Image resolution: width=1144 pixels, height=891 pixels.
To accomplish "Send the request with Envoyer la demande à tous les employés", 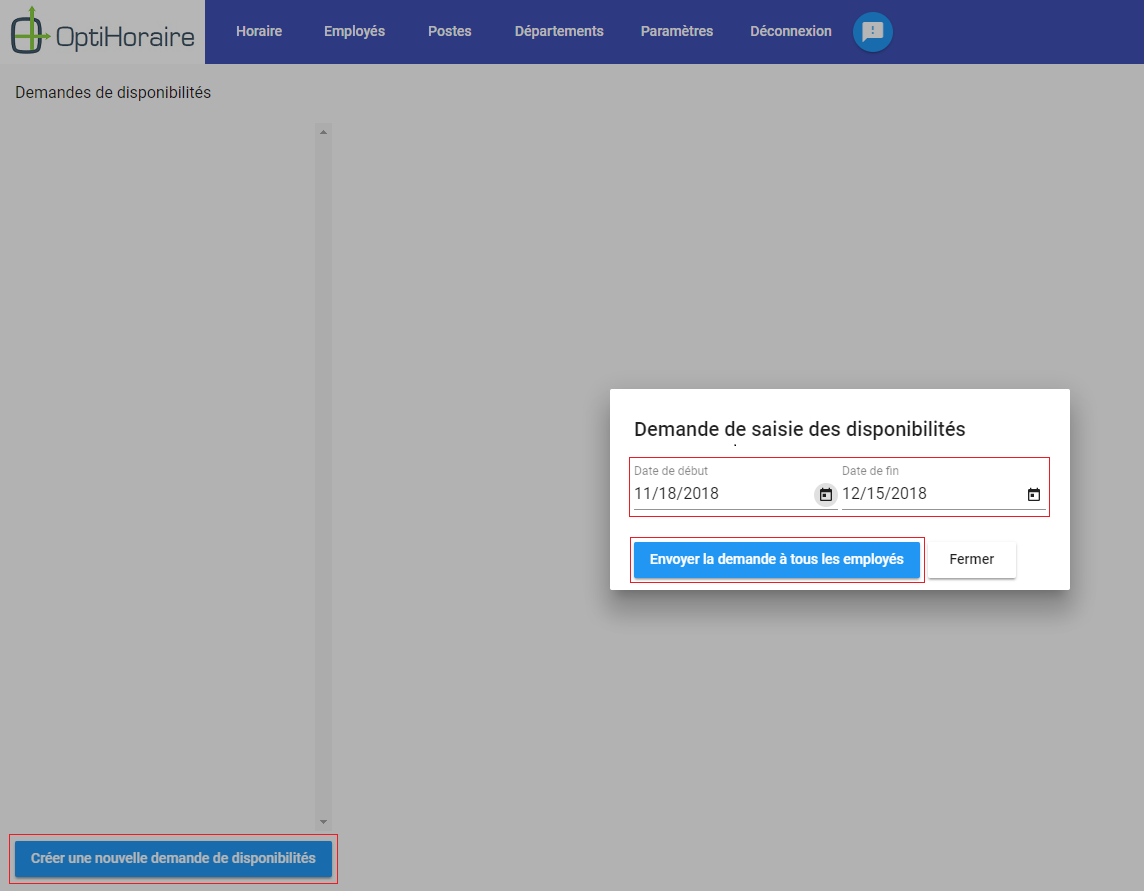I will tap(776, 560).
